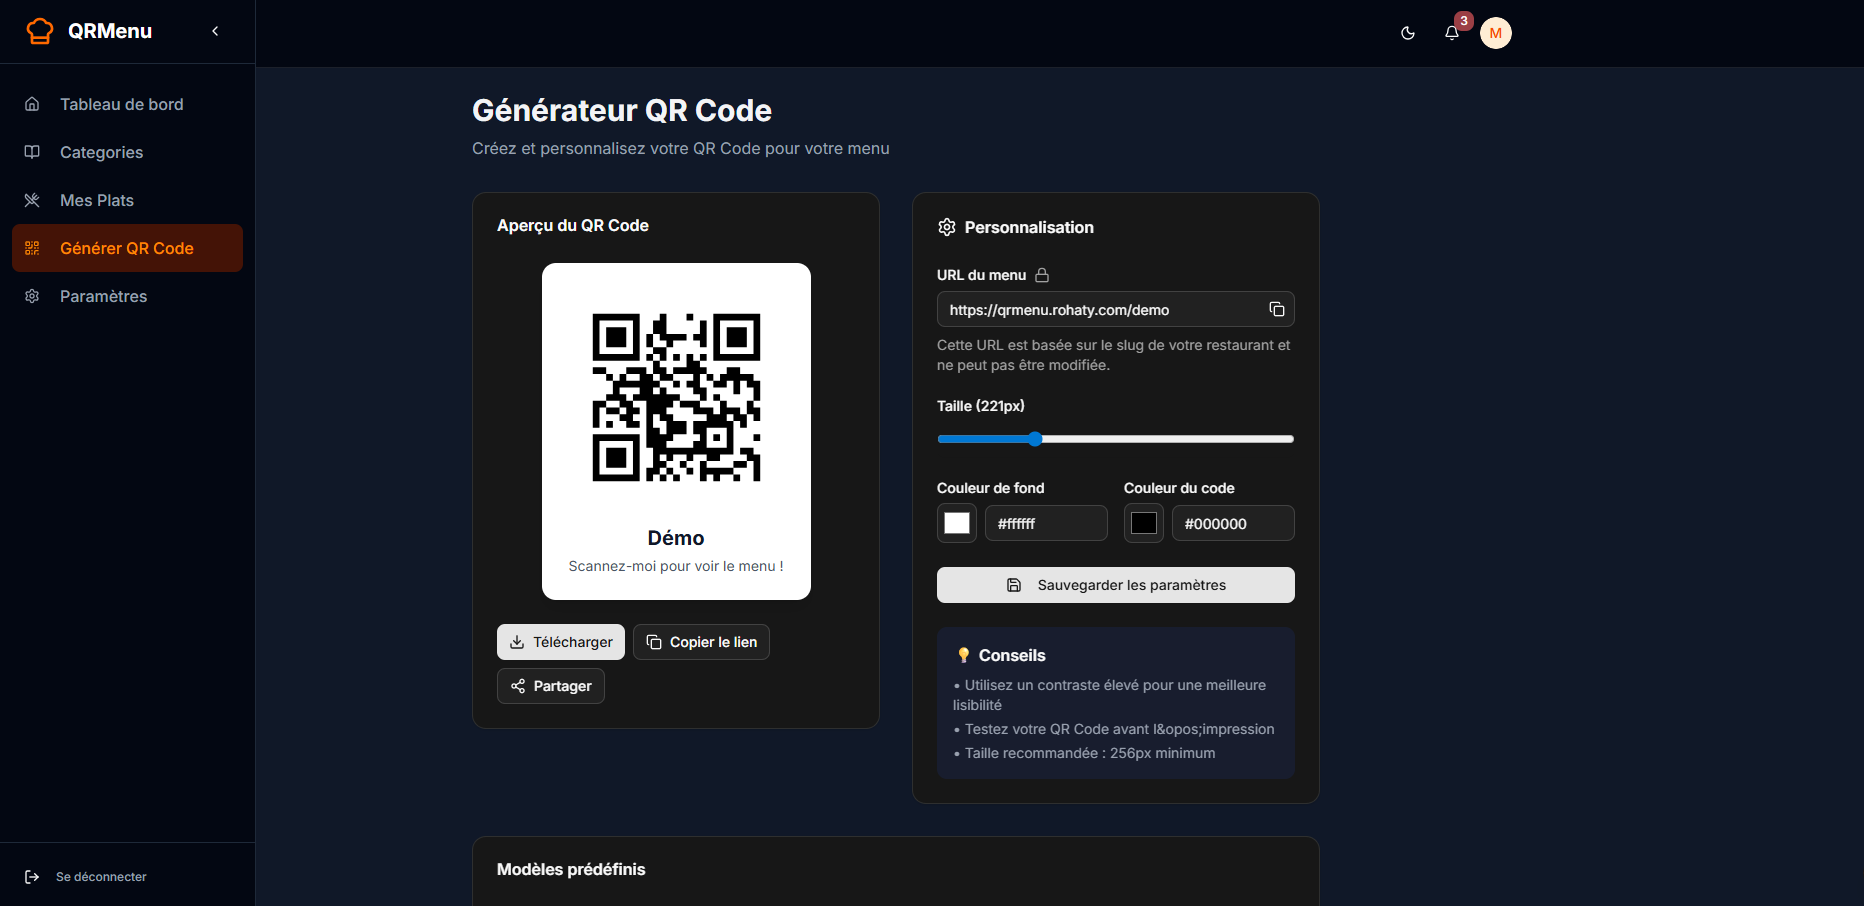This screenshot has width=1864, height=906.
Task: Click the copy icon in Copier le lien
Action: (654, 642)
